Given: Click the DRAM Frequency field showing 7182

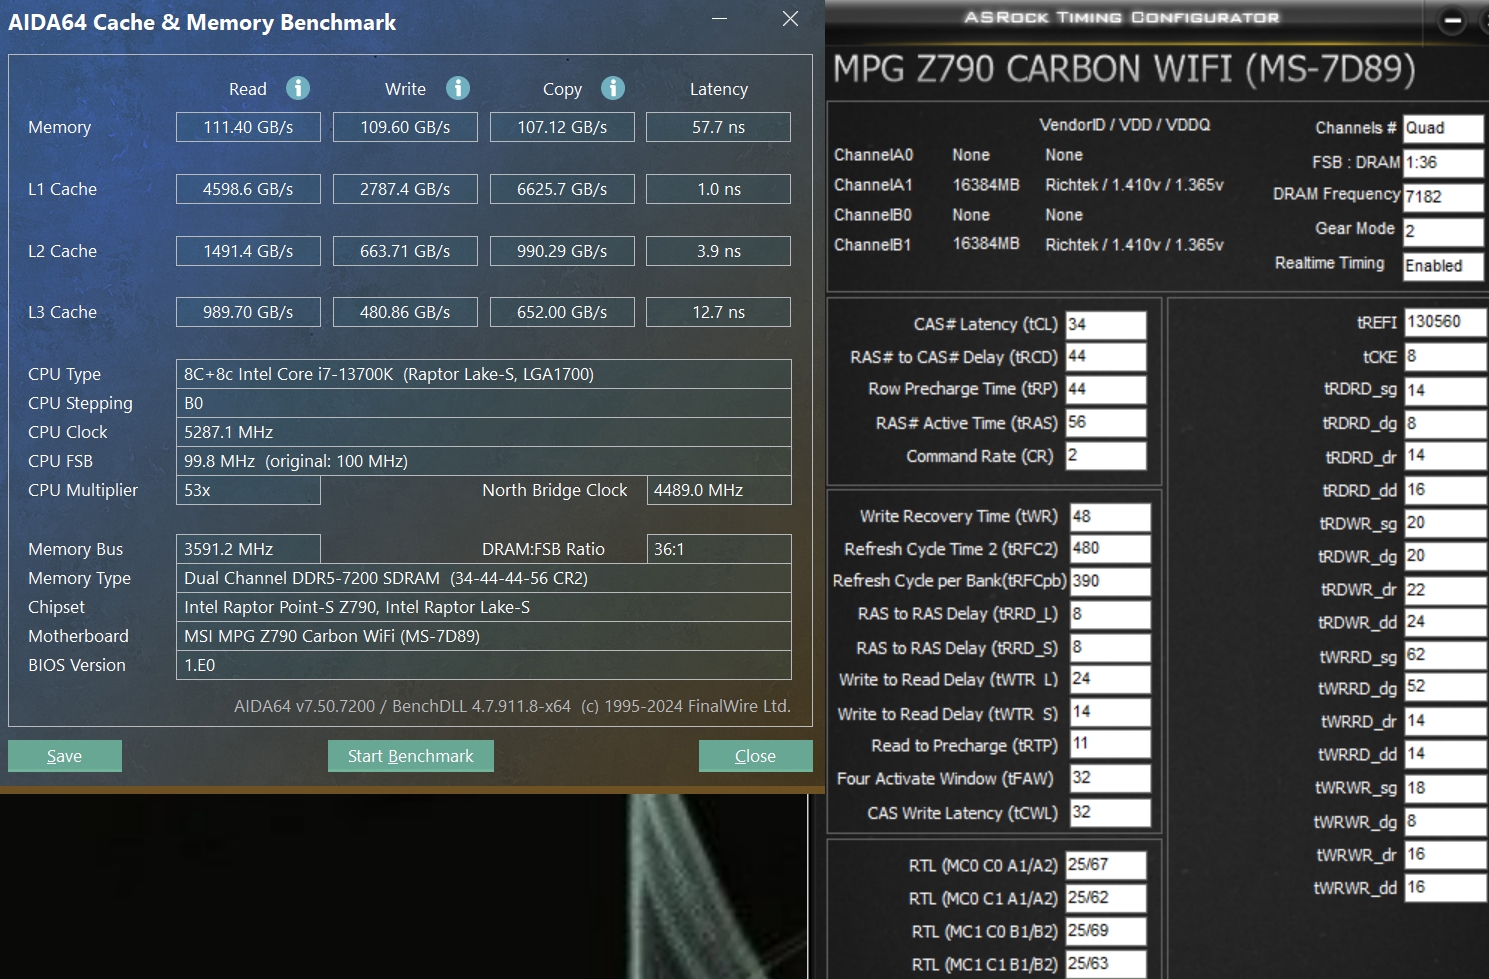Looking at the screenshot, I should (1443, 197).
